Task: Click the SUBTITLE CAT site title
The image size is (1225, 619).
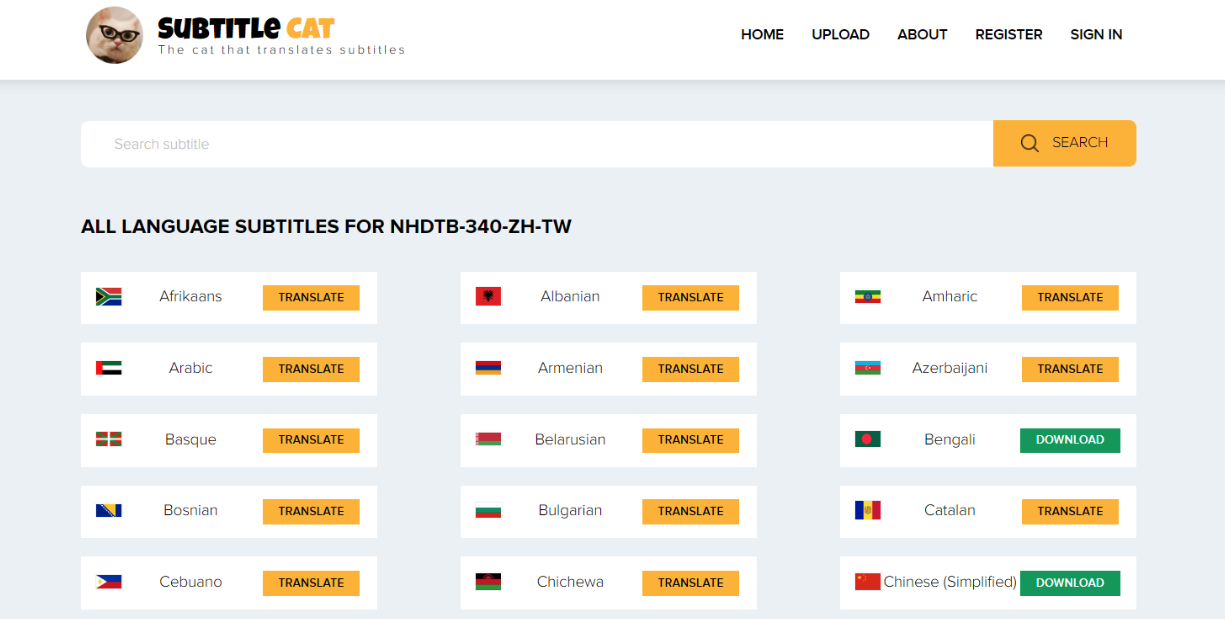Action: (x=246, y=27)
